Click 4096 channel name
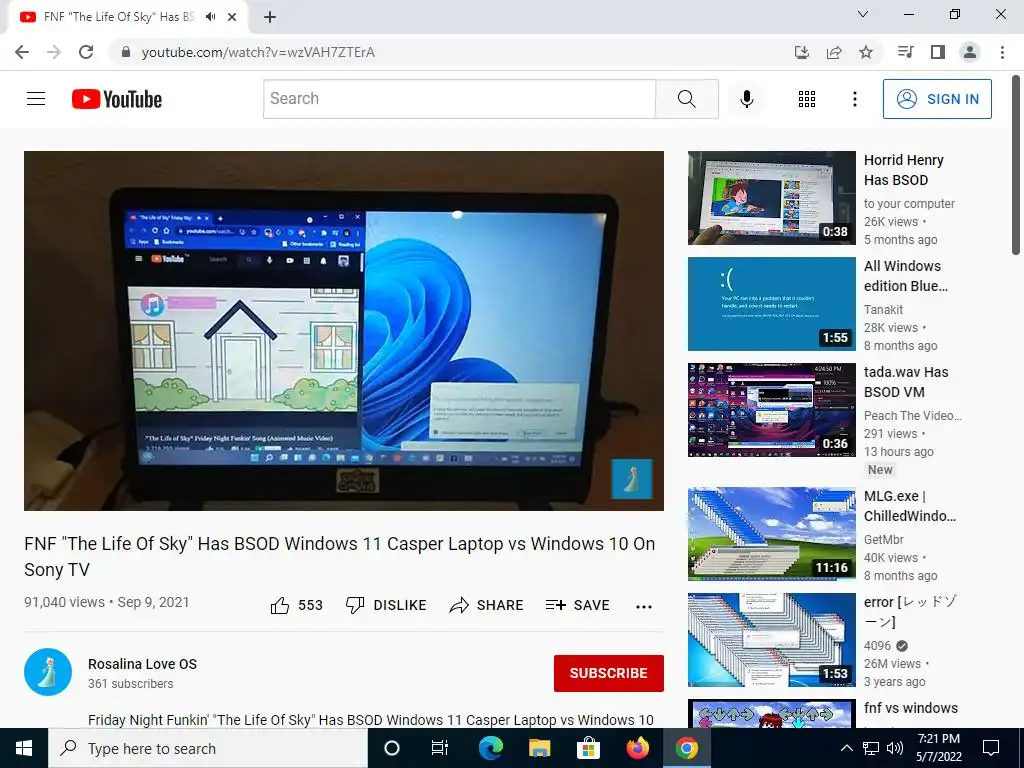1024x768 pixels. pyautogui.click(x=876, y=645)
